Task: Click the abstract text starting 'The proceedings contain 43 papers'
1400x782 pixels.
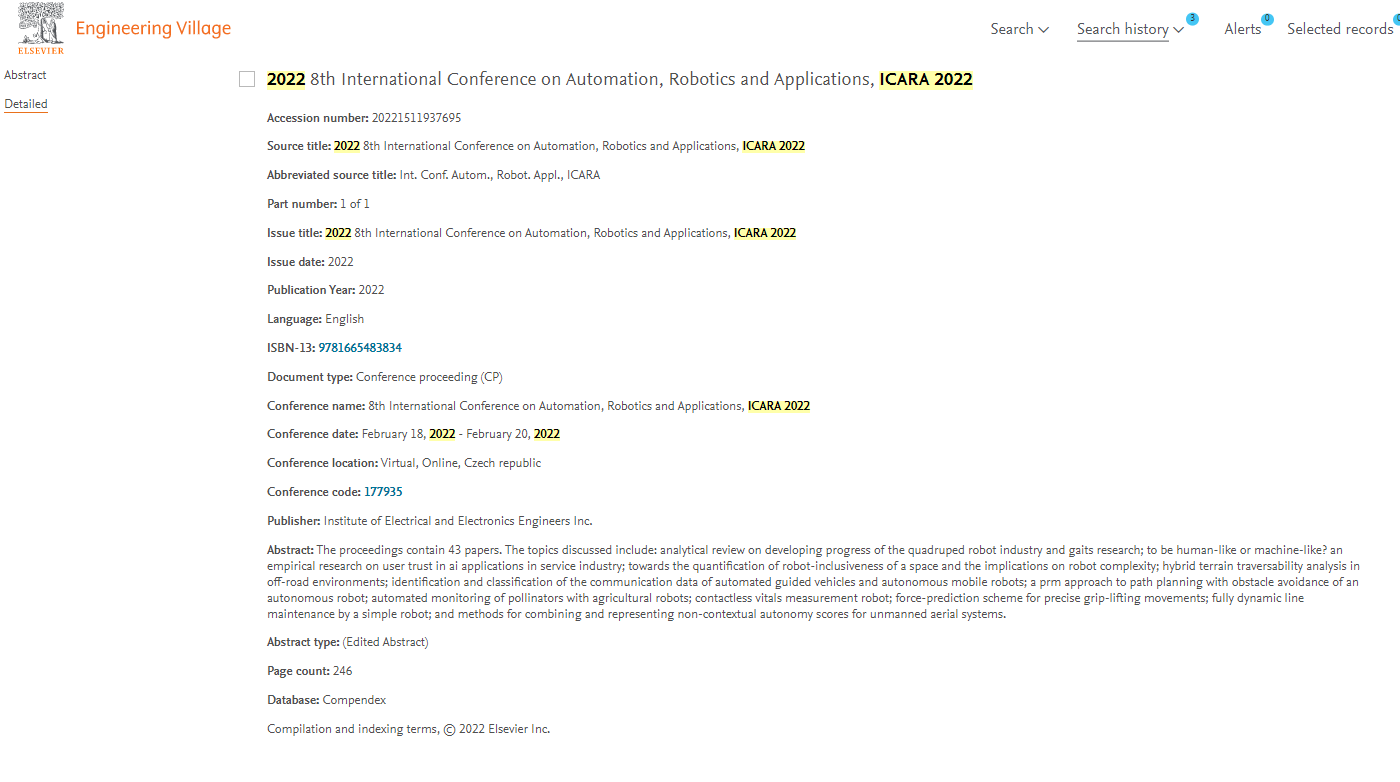Action: pyautogui.click(x=813, y=582)
